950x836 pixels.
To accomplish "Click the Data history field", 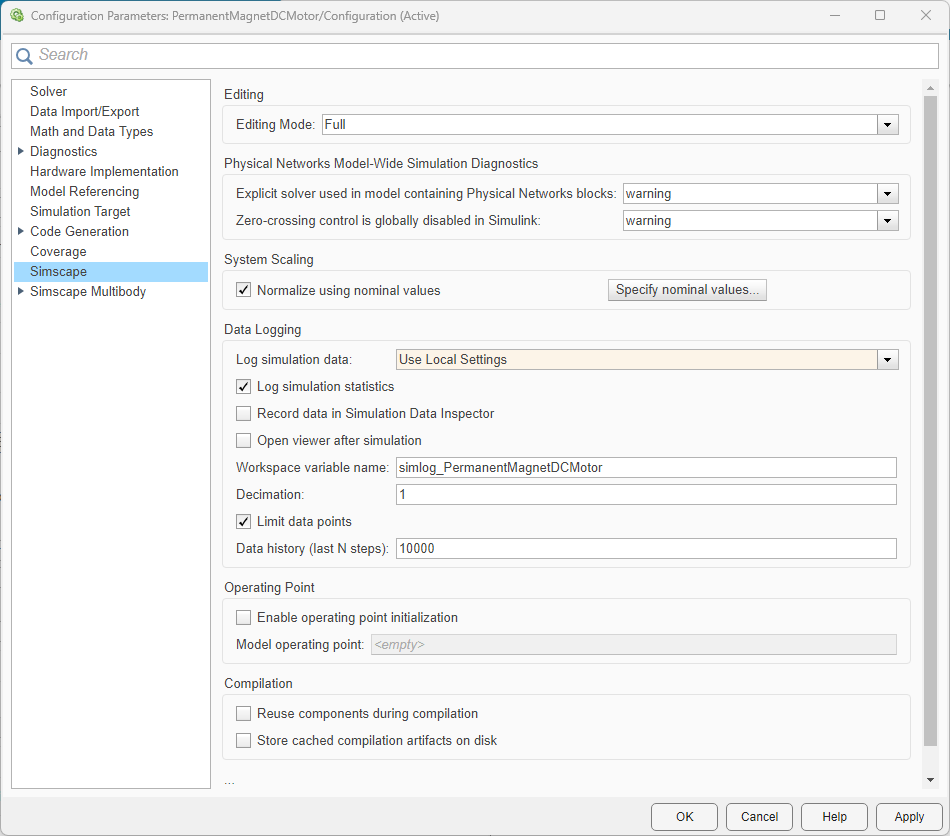I will click(646, 548).
